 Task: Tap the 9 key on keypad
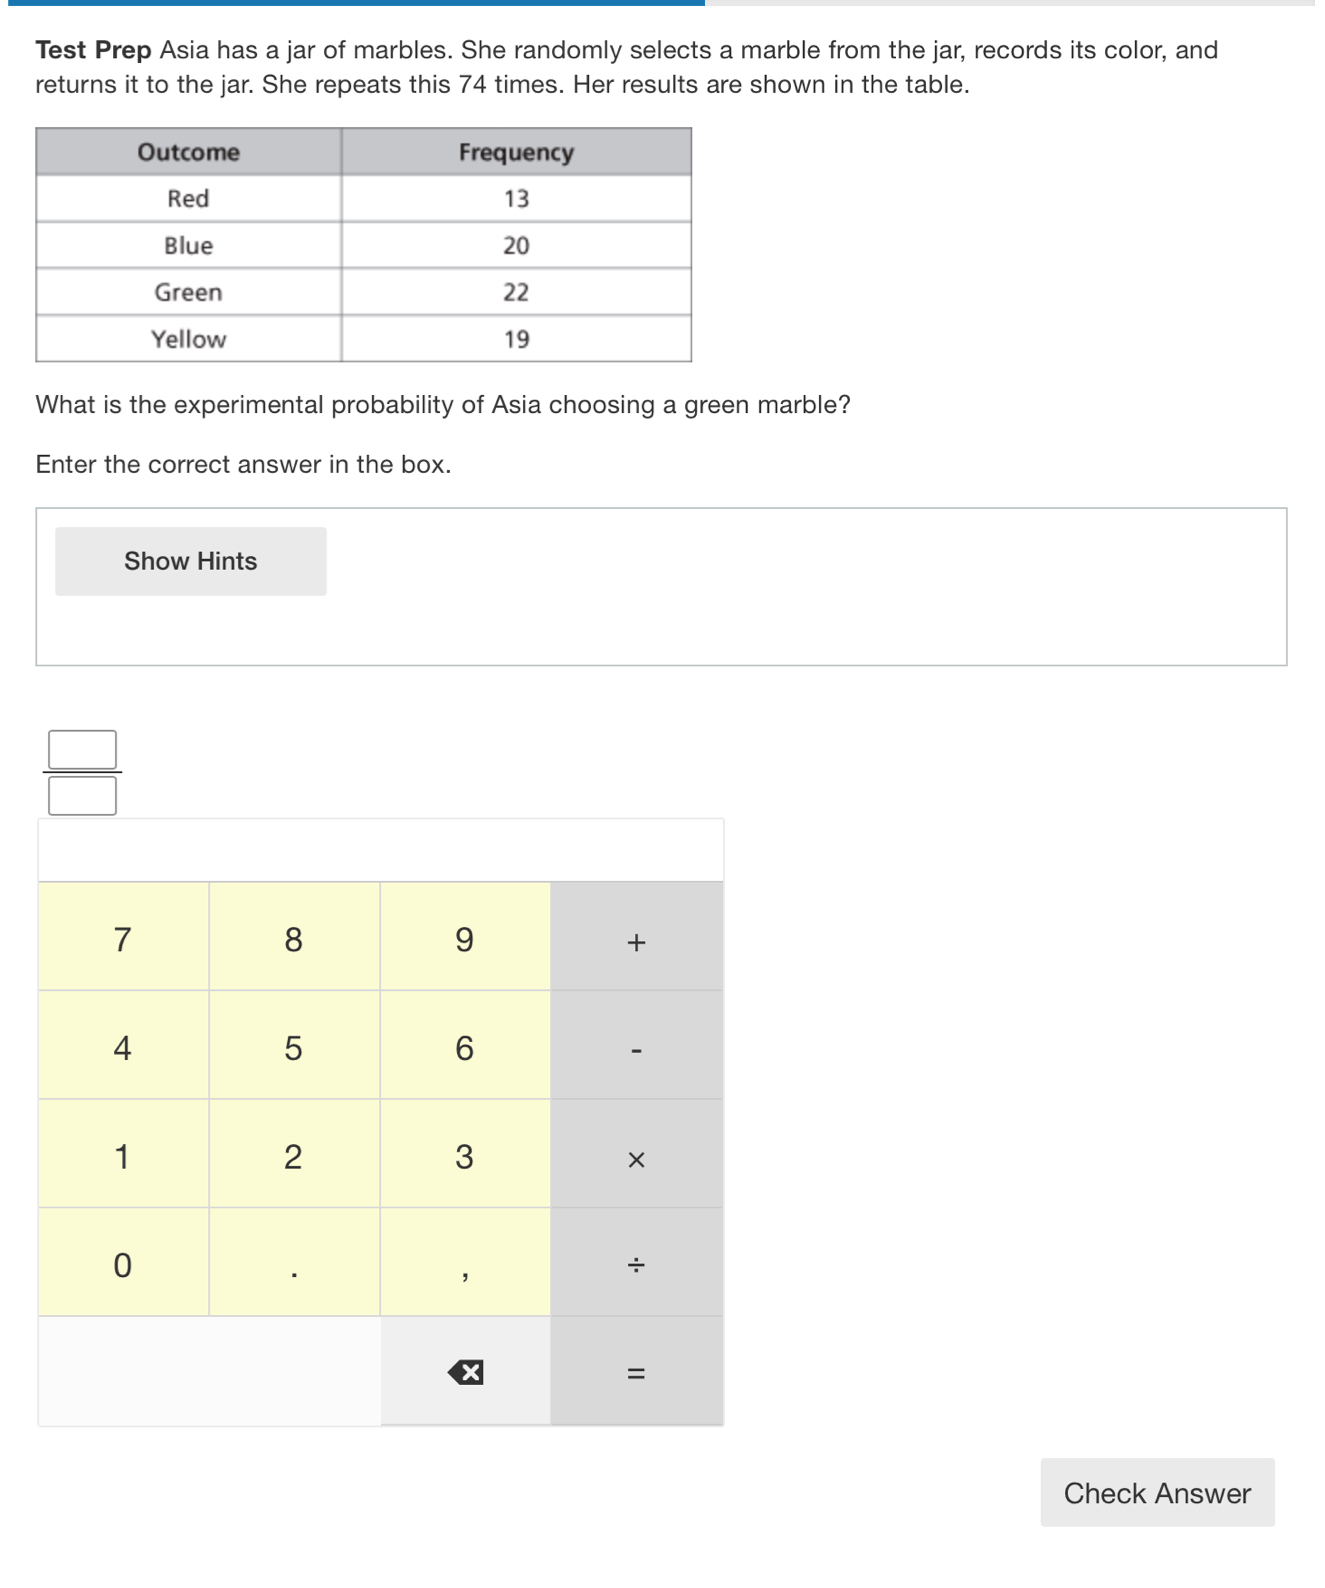(x=464, y=939)
